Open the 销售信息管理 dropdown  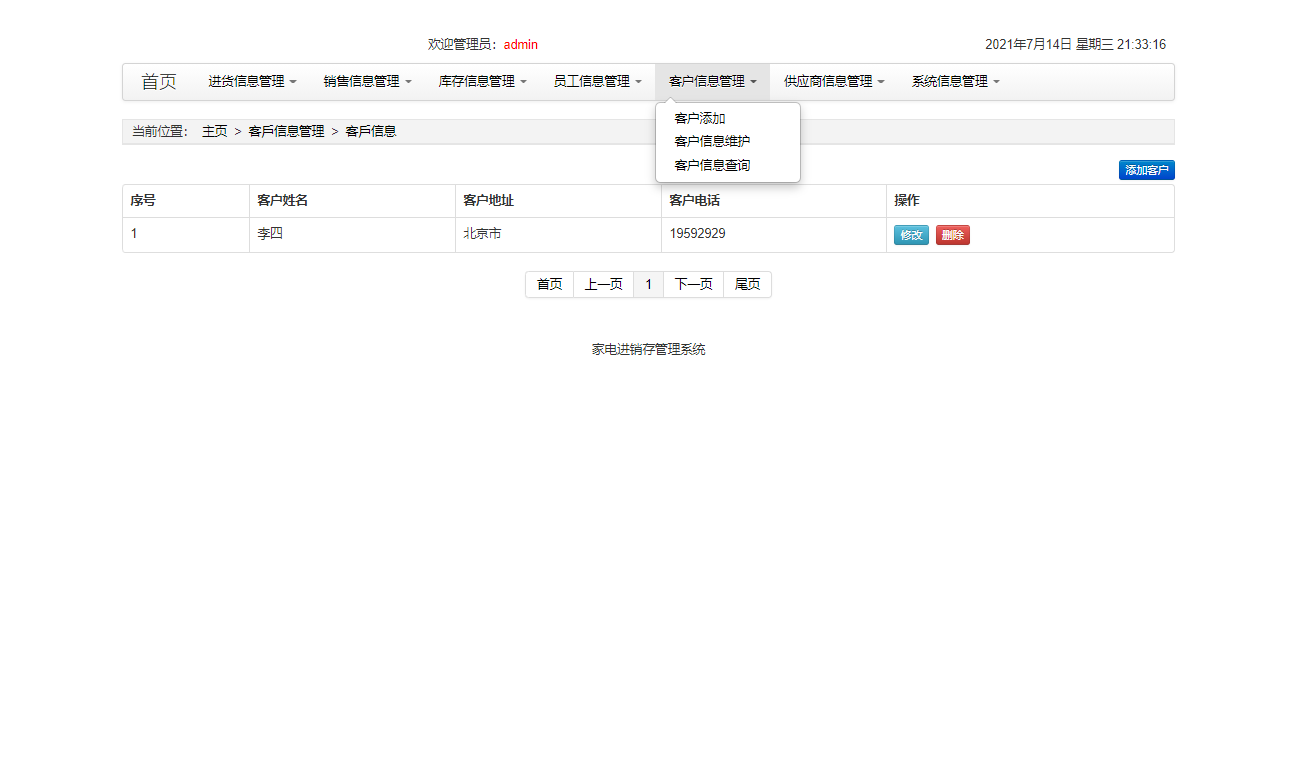point(367,82)
